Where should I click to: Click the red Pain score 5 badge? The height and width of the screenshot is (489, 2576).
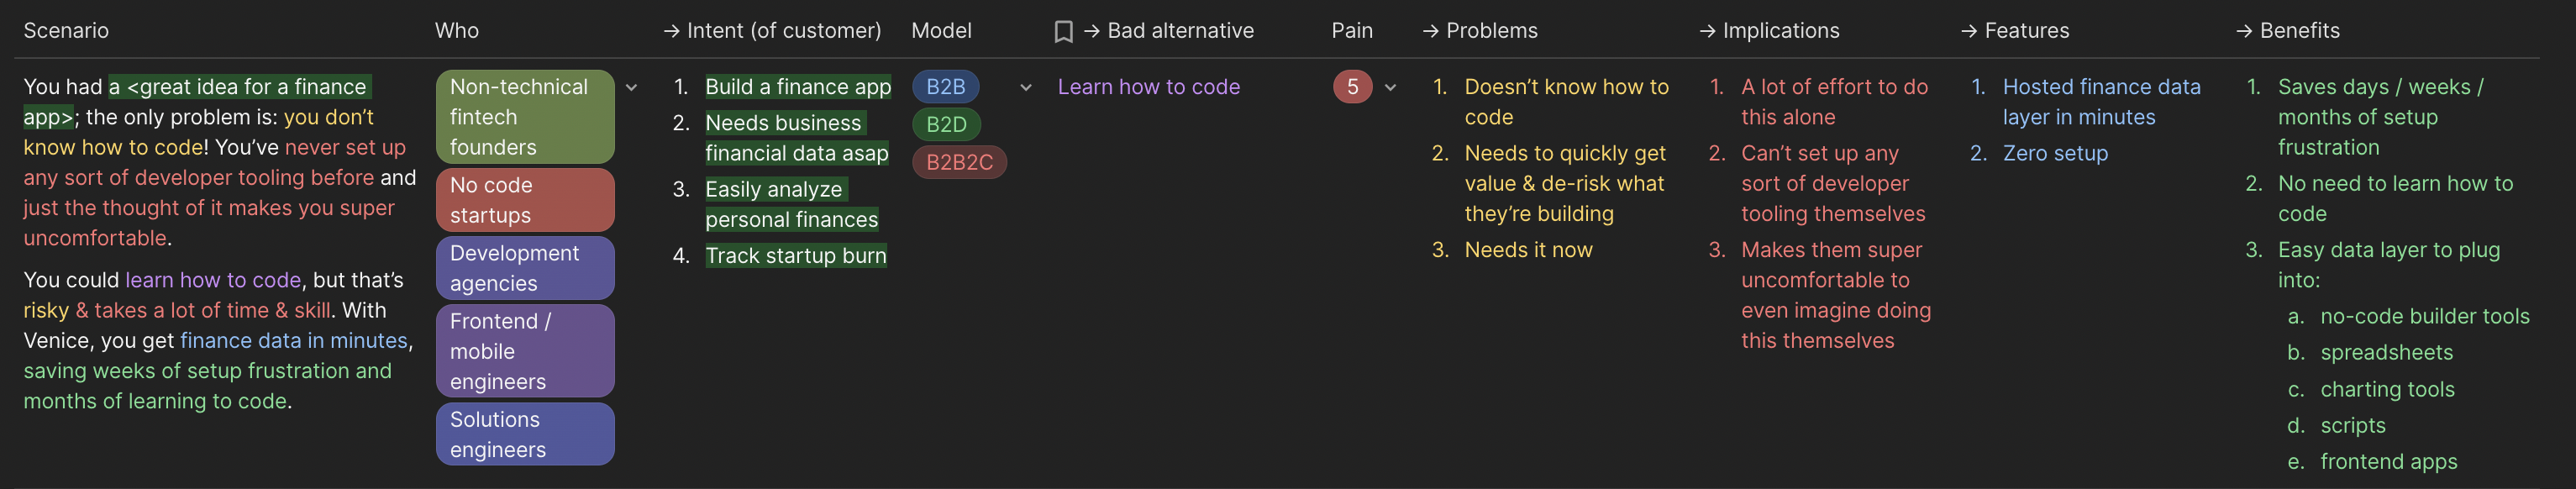(x=1352, y=87)
